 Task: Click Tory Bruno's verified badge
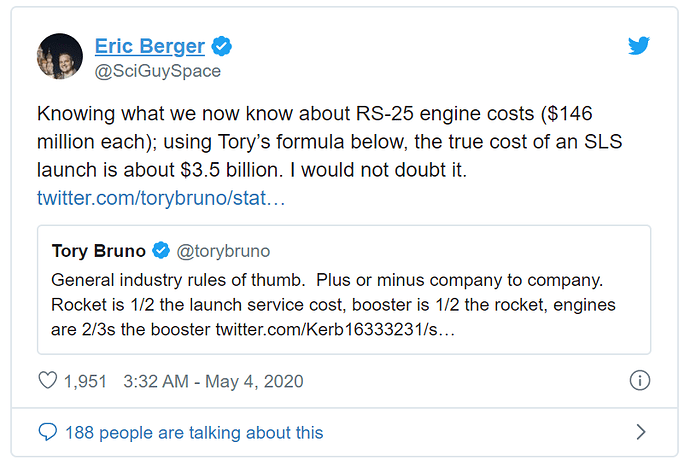click(x=161, y=251)
